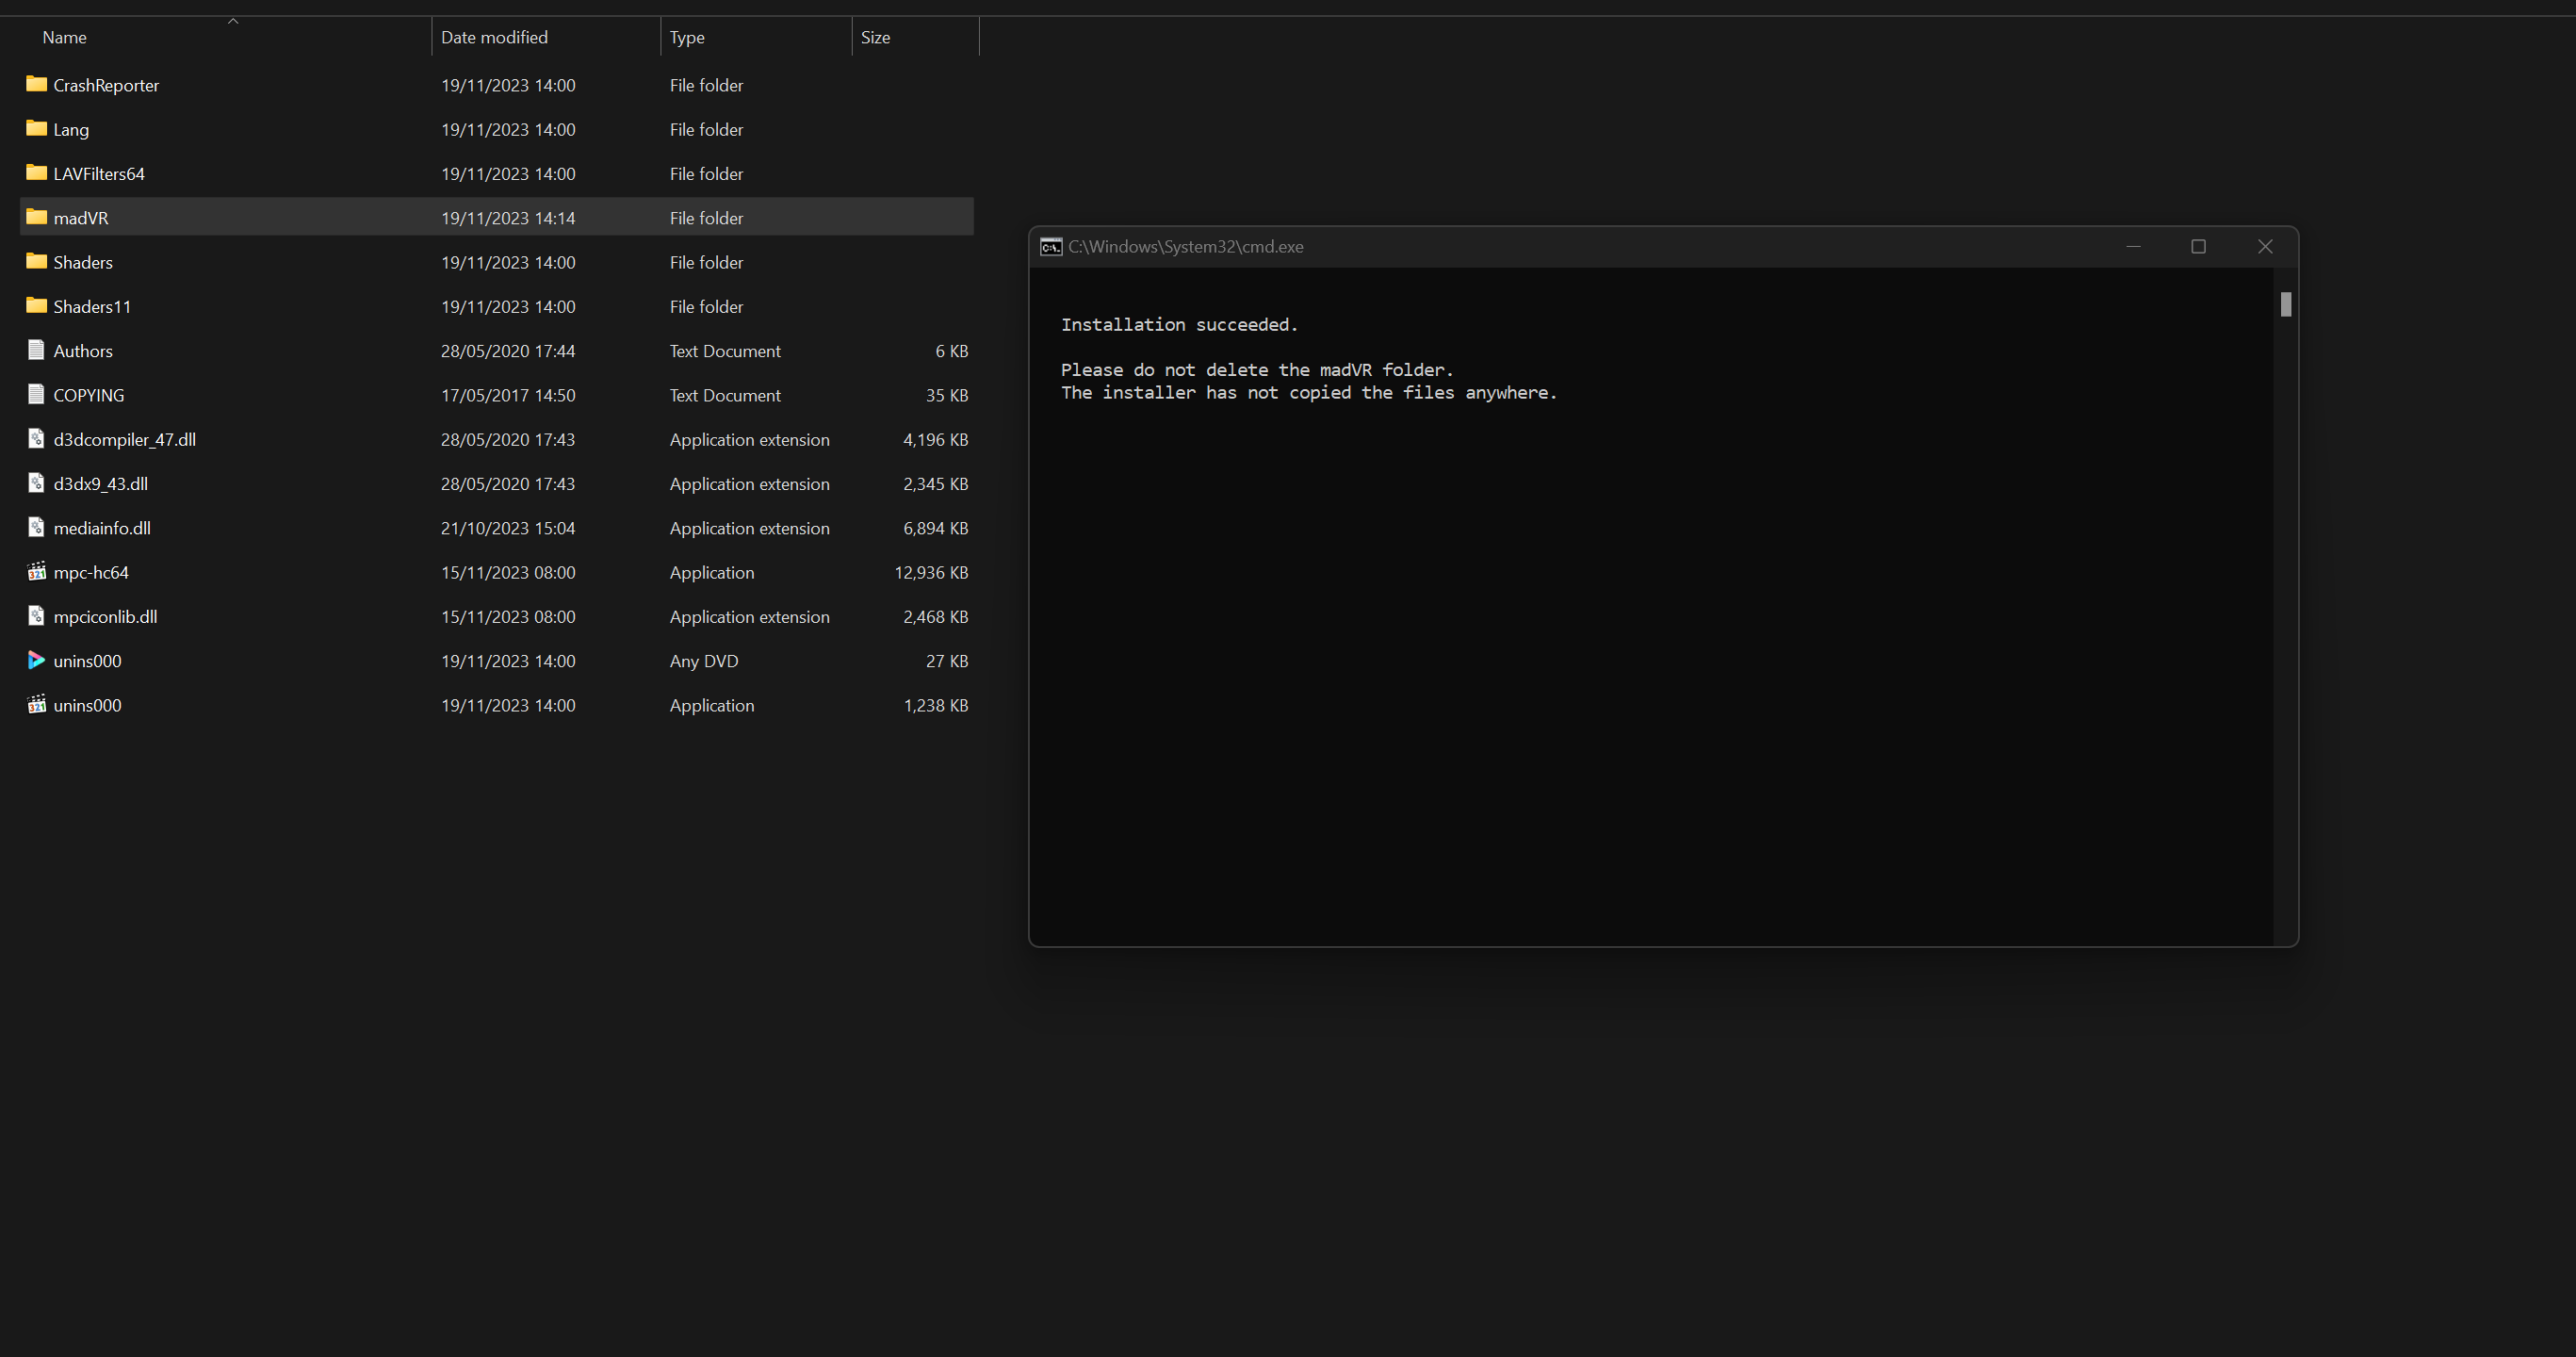
Task: Click the cmd.exe title bar icon
Action: 1050,247
